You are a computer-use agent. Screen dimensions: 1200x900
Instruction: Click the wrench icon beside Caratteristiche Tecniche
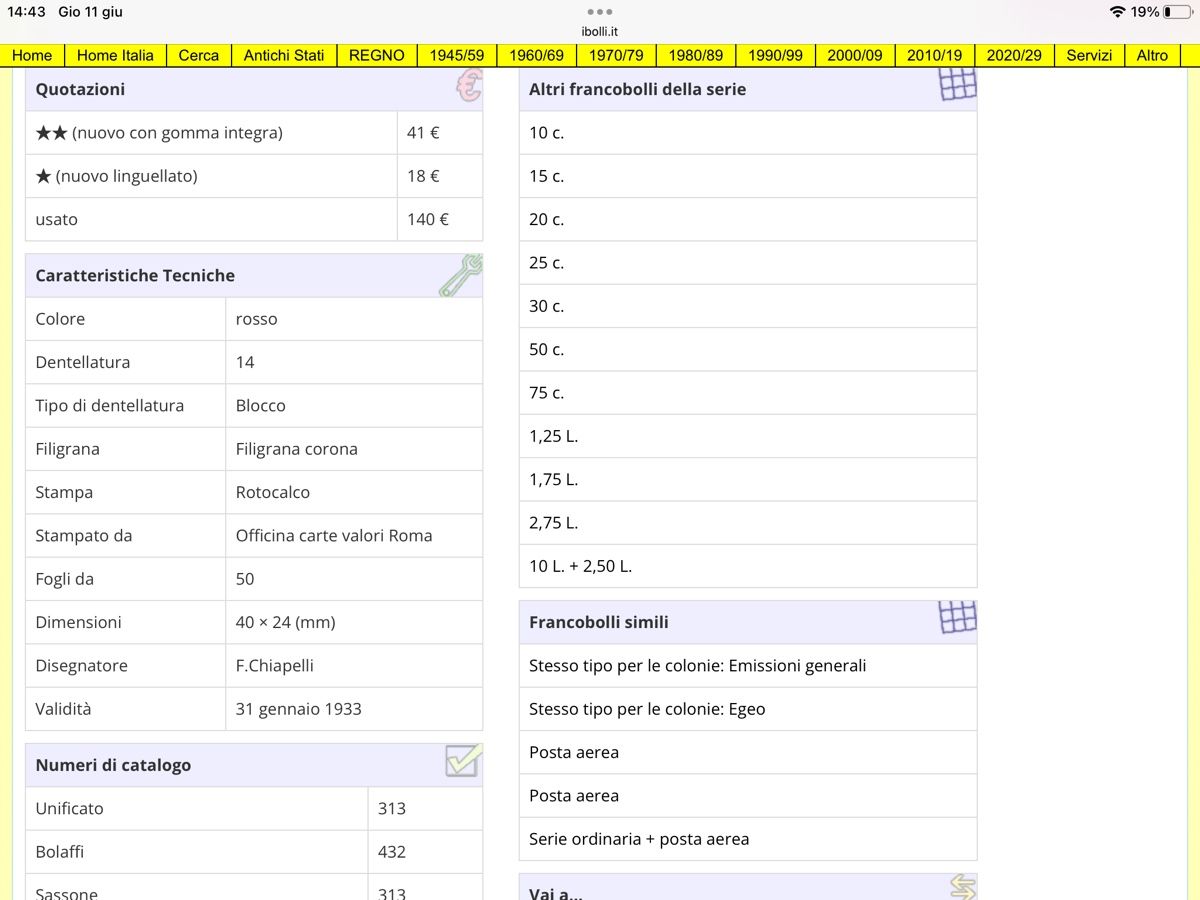point(460,275)
